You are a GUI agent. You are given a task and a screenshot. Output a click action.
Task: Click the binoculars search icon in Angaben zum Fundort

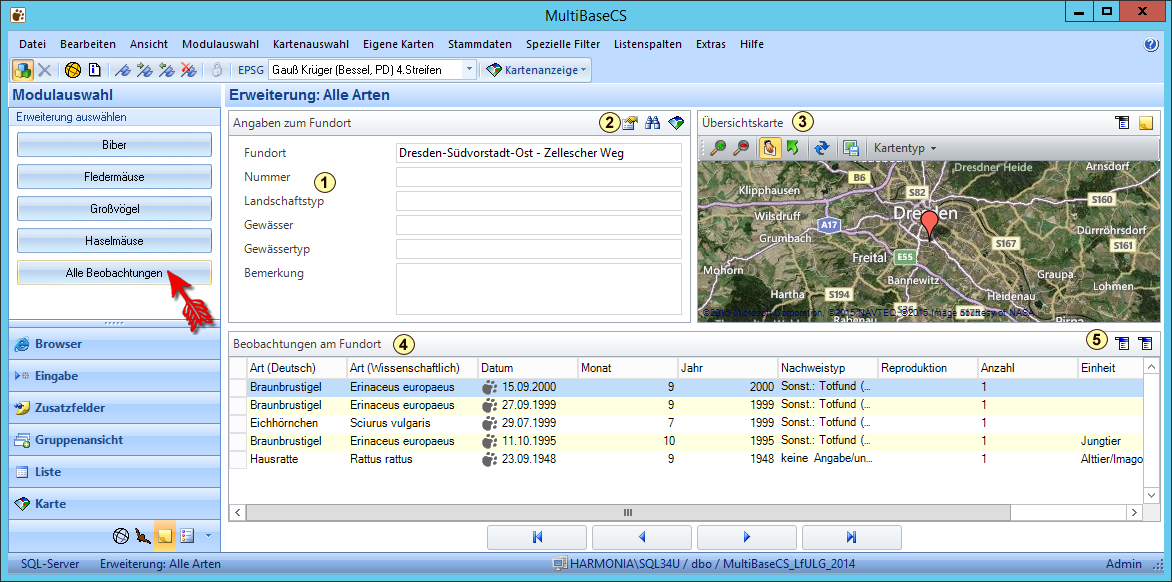(653, 123)
